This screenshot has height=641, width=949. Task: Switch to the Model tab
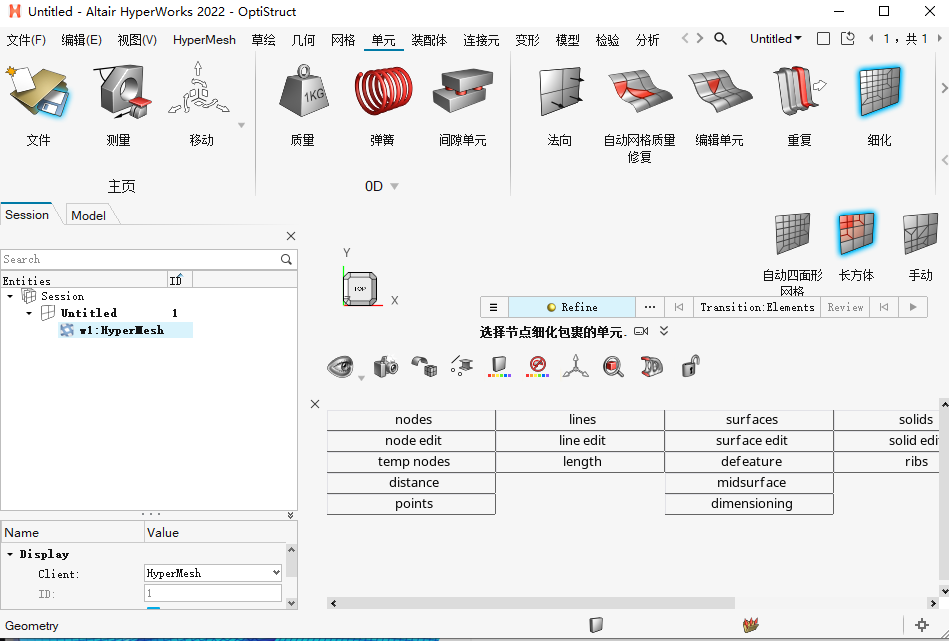[x=89, y=214]
